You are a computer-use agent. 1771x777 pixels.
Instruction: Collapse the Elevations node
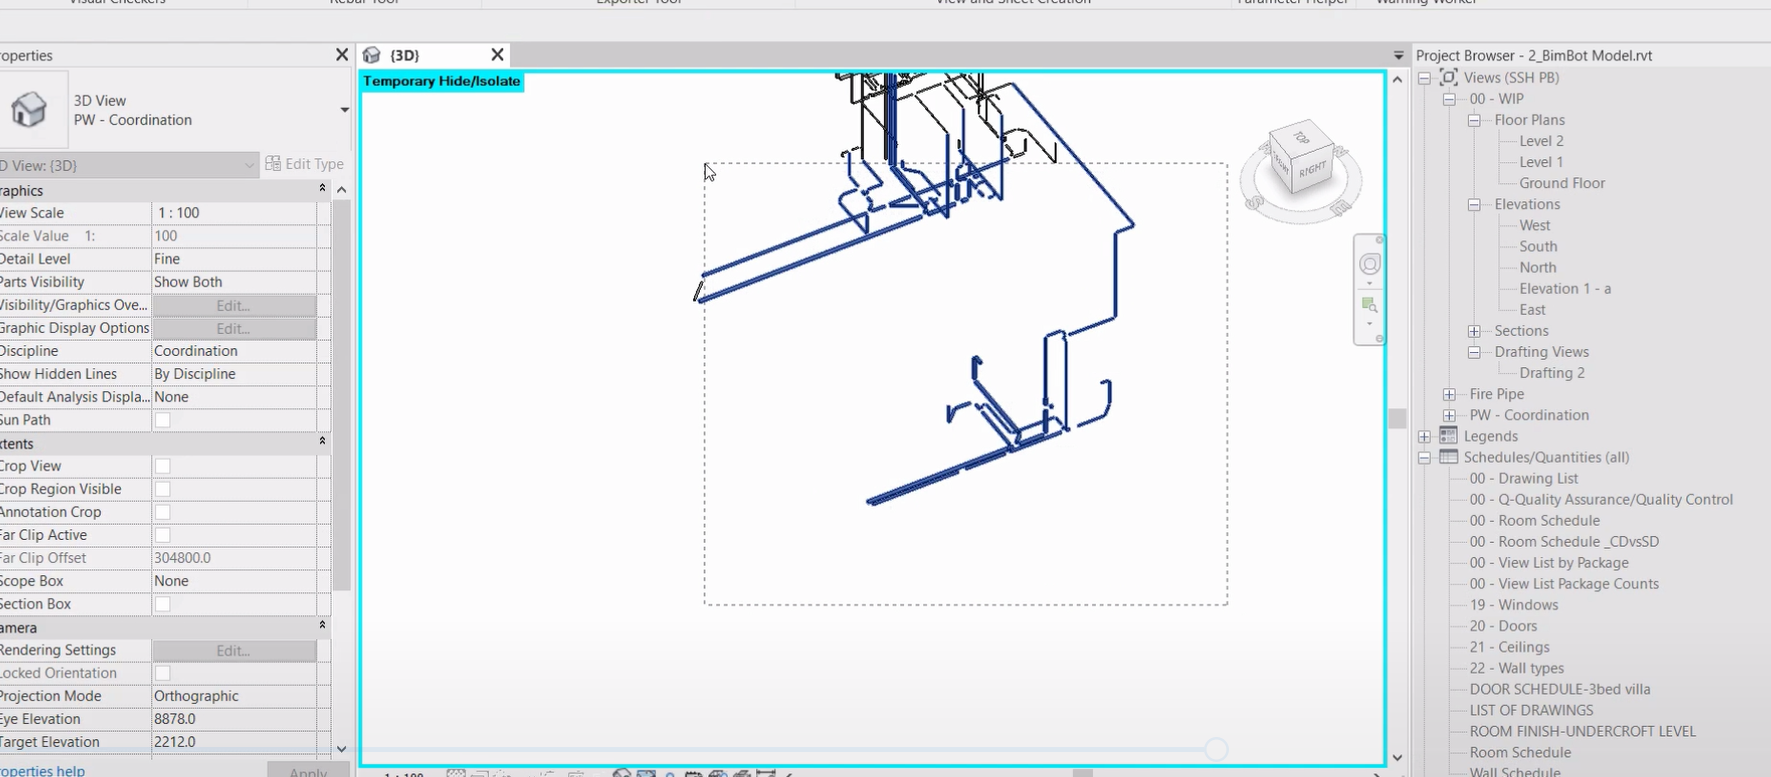coord(1474,204)
